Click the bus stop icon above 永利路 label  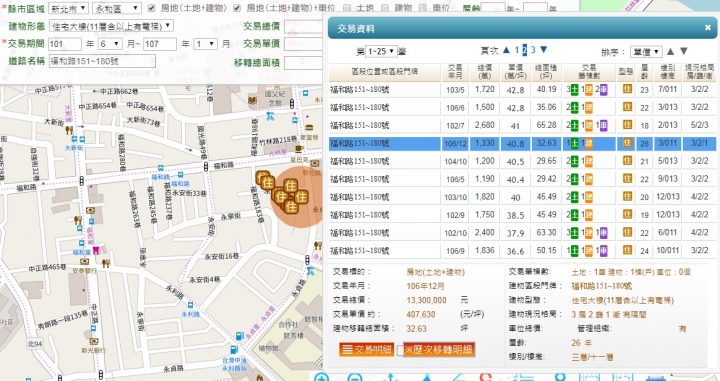click(x=190, y=305)
